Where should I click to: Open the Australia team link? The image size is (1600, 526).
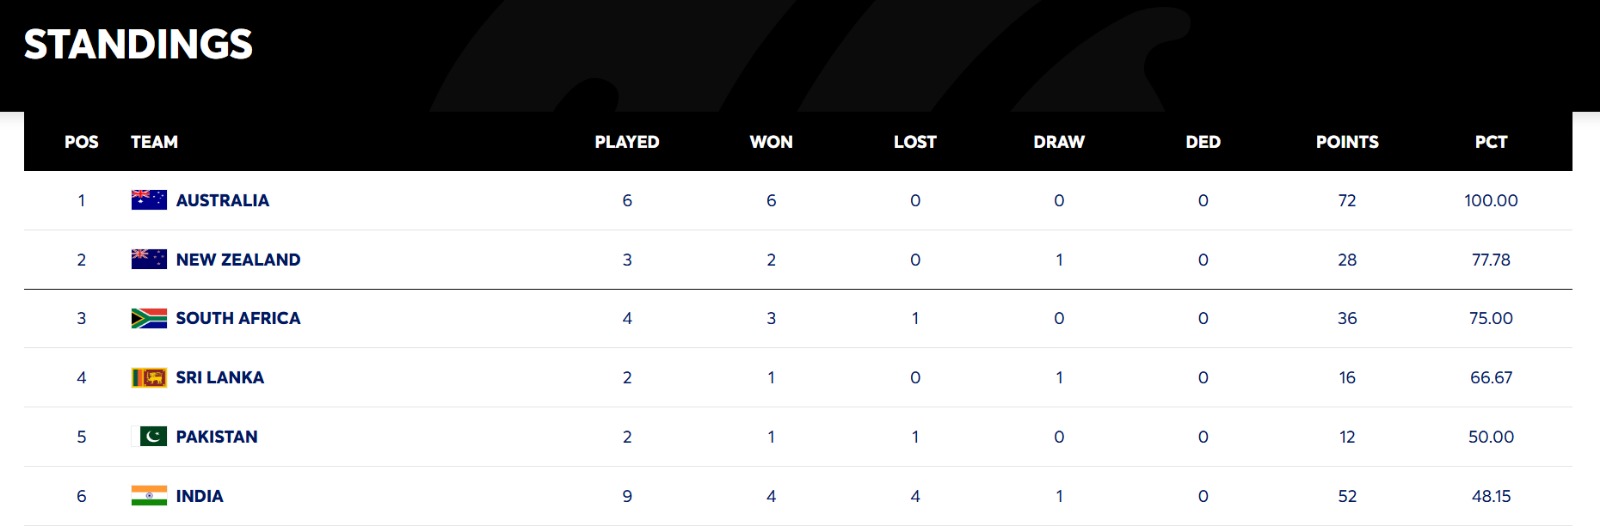222,200
